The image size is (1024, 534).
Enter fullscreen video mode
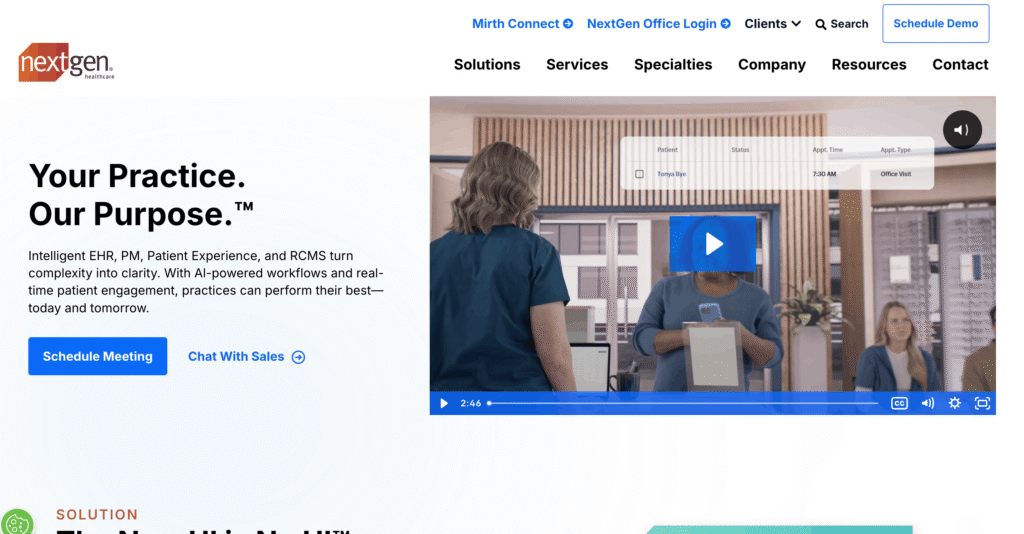(x=982, y=403)
